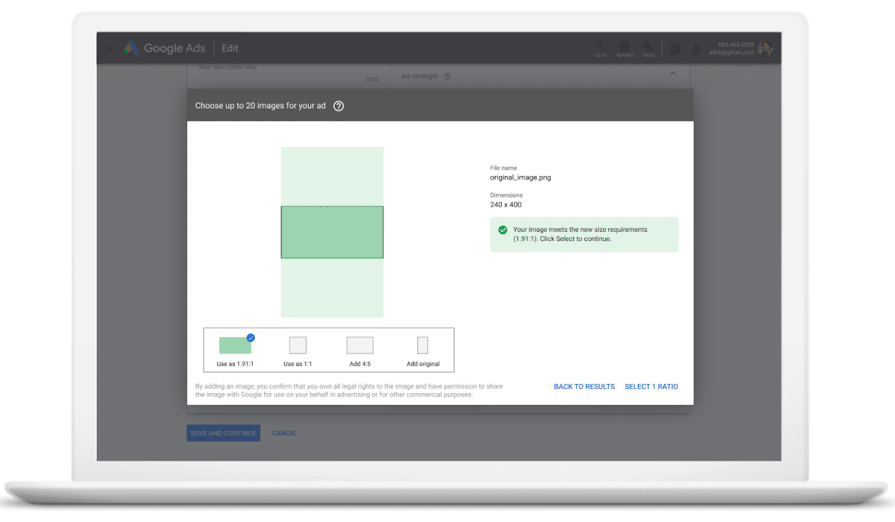Click the Cancel link below dialog
Screen dimensions: 895x522
tap(284, 433)
